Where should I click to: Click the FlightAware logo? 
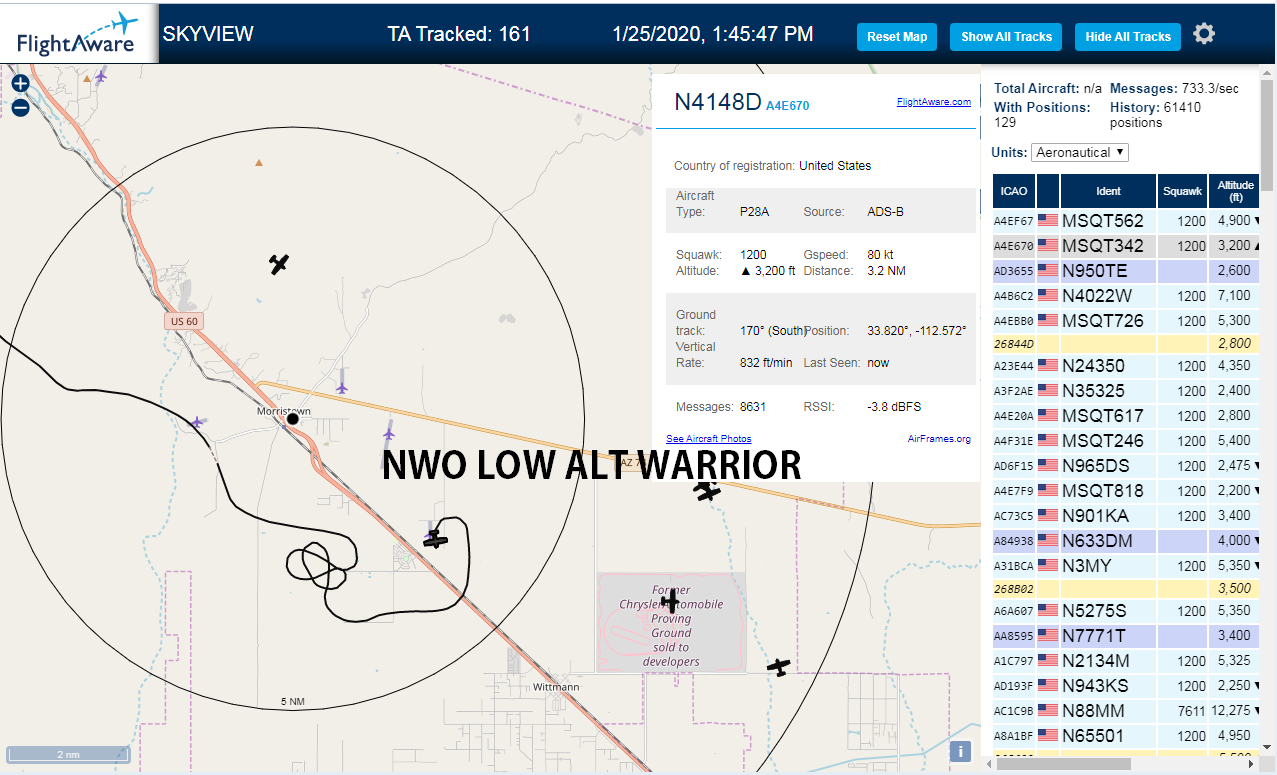pos(78,34)
